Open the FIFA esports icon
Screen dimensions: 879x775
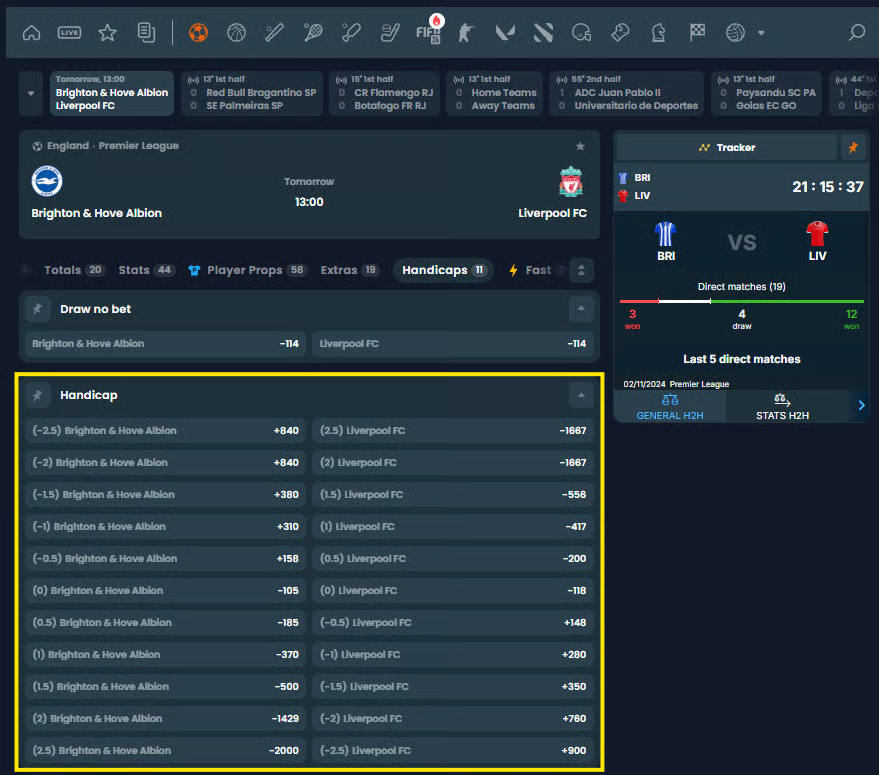(x=427, y=32)
